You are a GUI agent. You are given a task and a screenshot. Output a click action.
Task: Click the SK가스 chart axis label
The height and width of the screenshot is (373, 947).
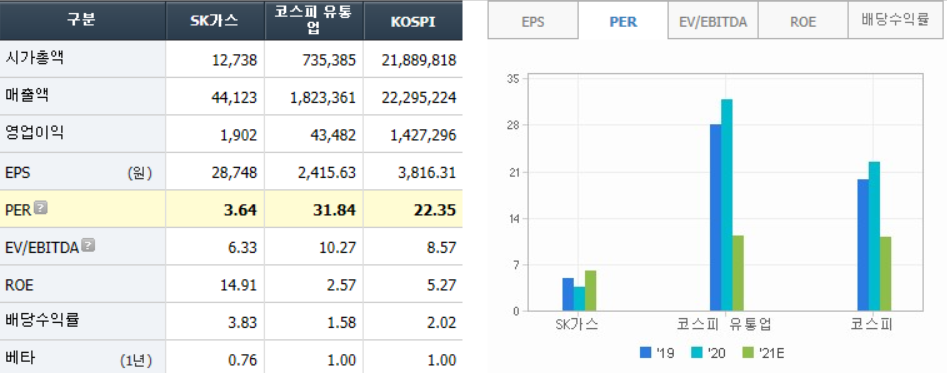pos(577,325)
